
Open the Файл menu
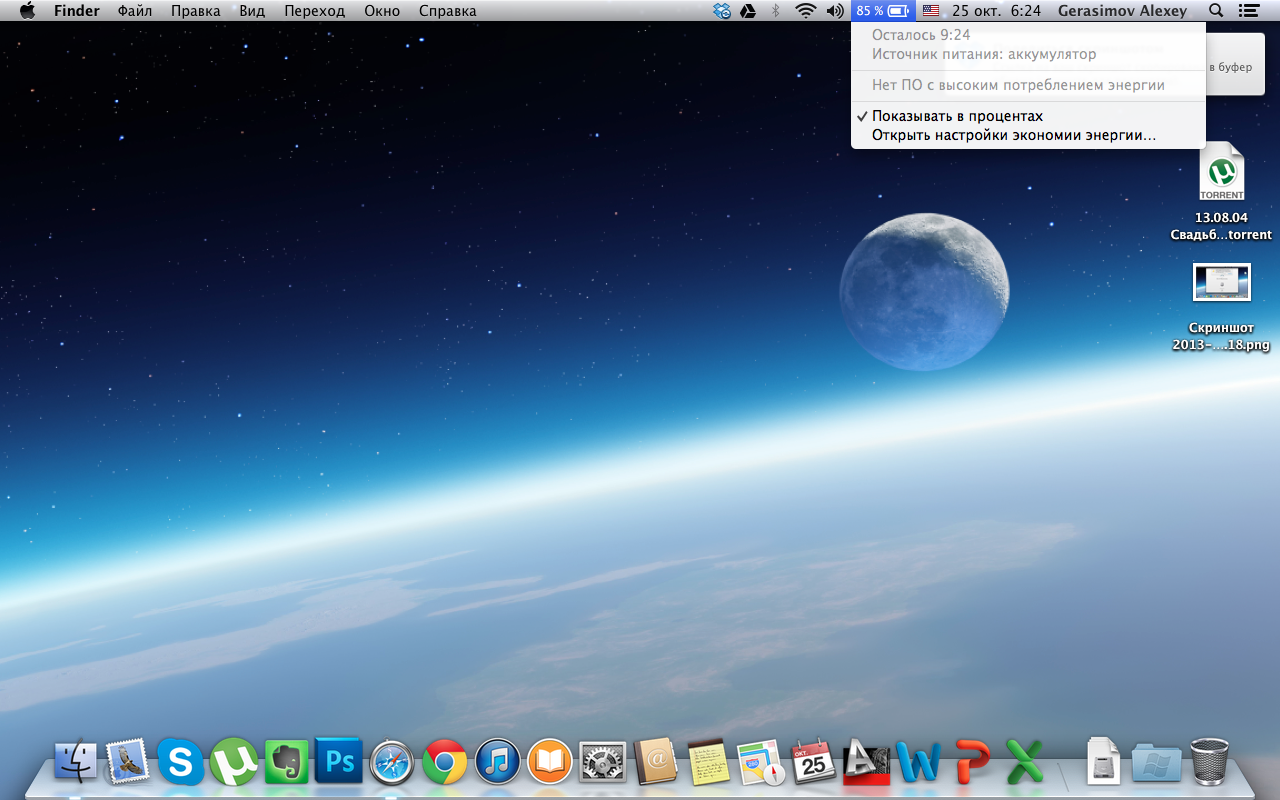(x=135, y=11)
